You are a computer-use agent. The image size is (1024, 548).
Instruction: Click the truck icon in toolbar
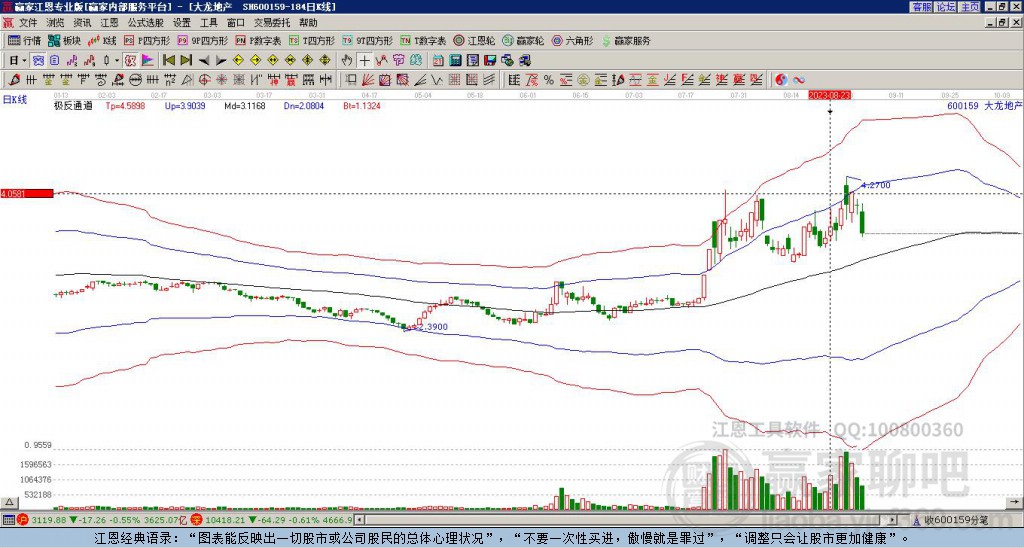(x=524, y=61)
